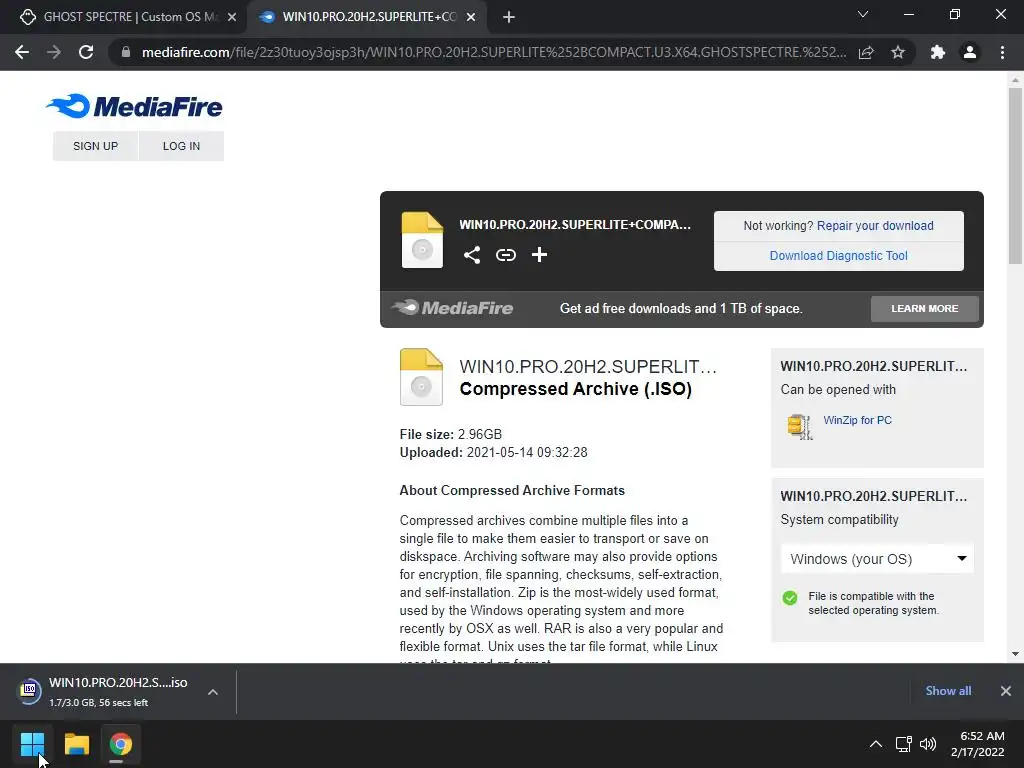The height and width of the screenshot is (768, 1024).
Task: Click the page vertical scrollbar
Action: tap(1015, 175)
